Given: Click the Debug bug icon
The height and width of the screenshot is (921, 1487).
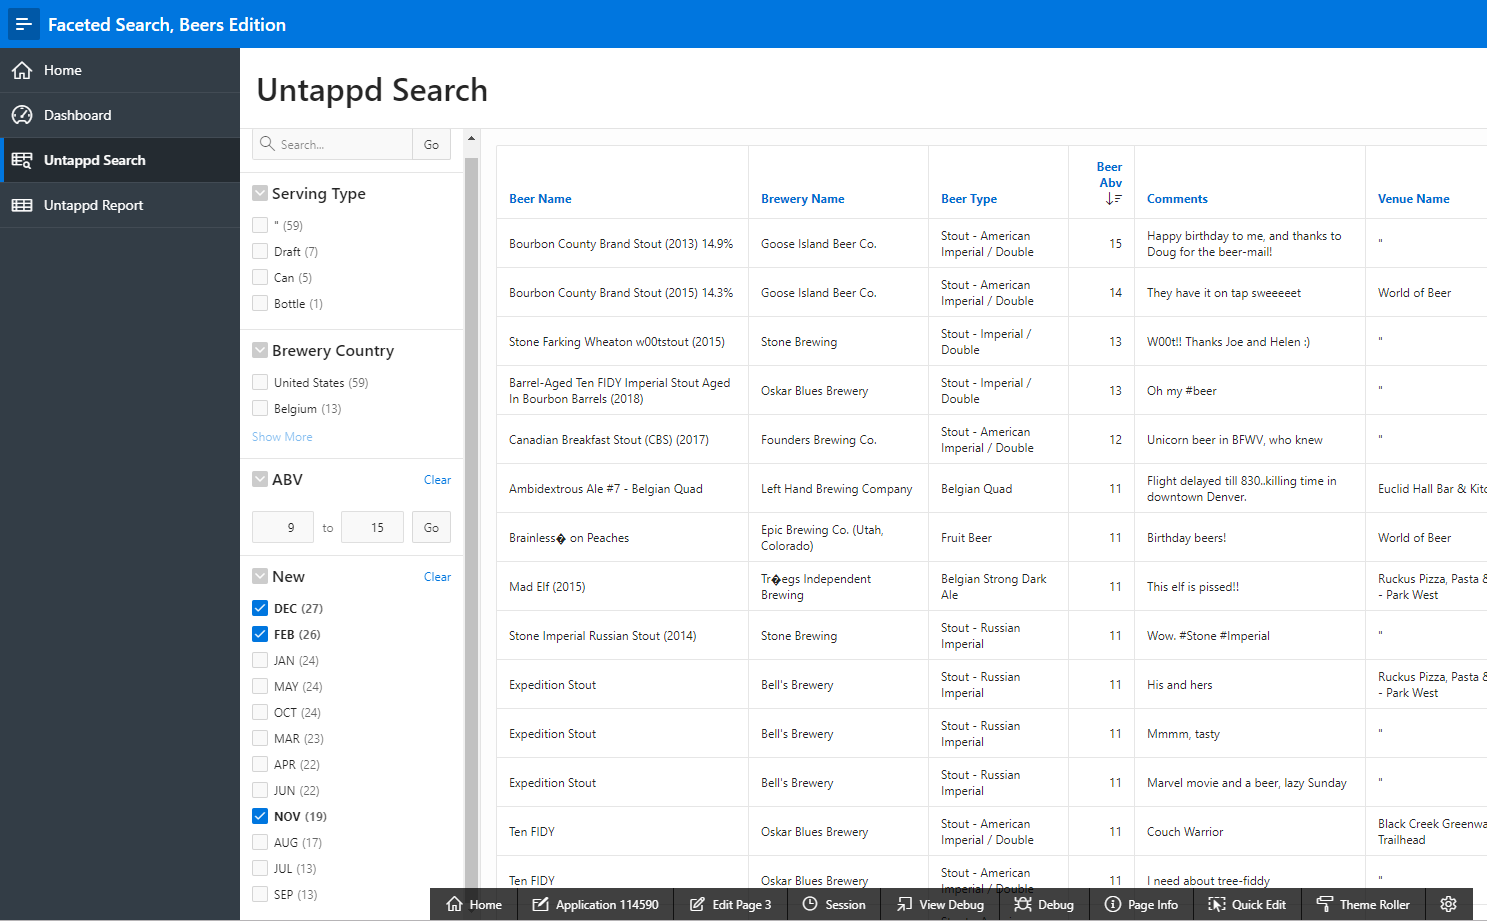Looking at the screenshot, I should tap(1023, 904).
